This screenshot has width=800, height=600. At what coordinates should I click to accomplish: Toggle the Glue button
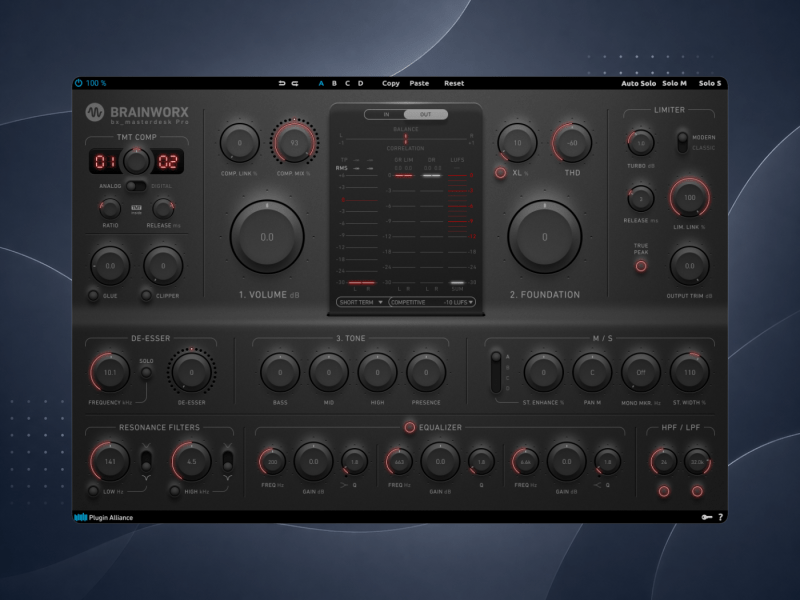[93, 295]
